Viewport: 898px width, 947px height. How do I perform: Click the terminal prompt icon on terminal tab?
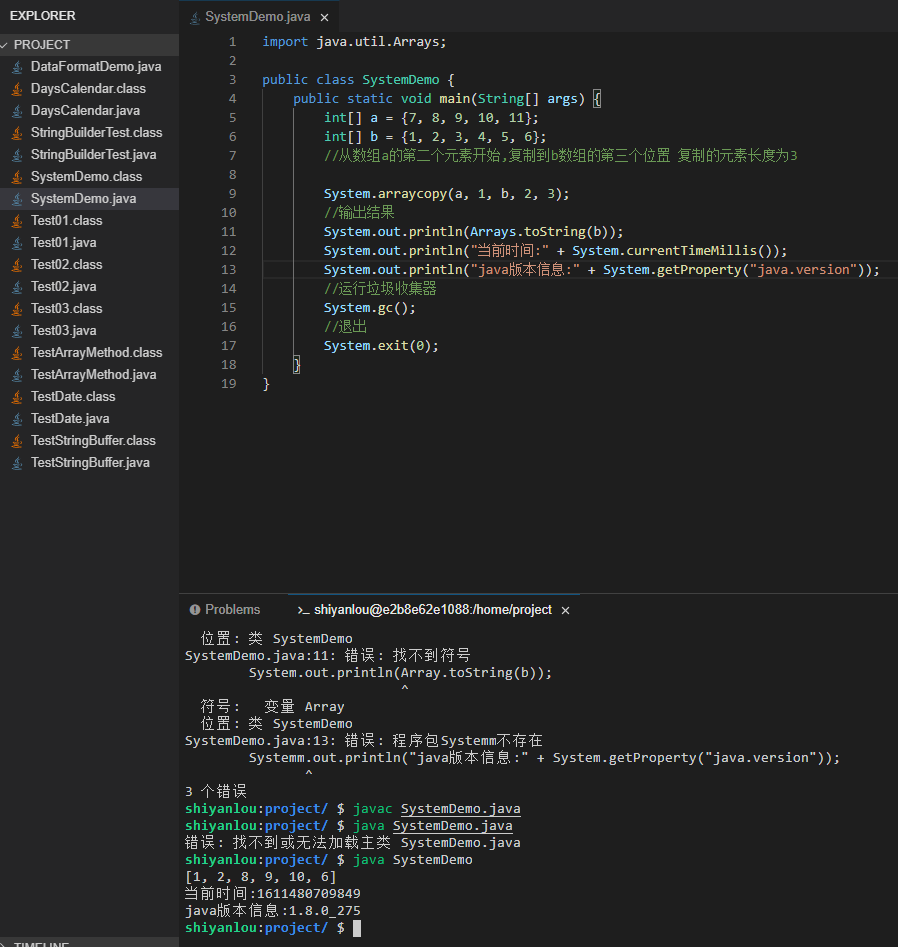point(303,611)
